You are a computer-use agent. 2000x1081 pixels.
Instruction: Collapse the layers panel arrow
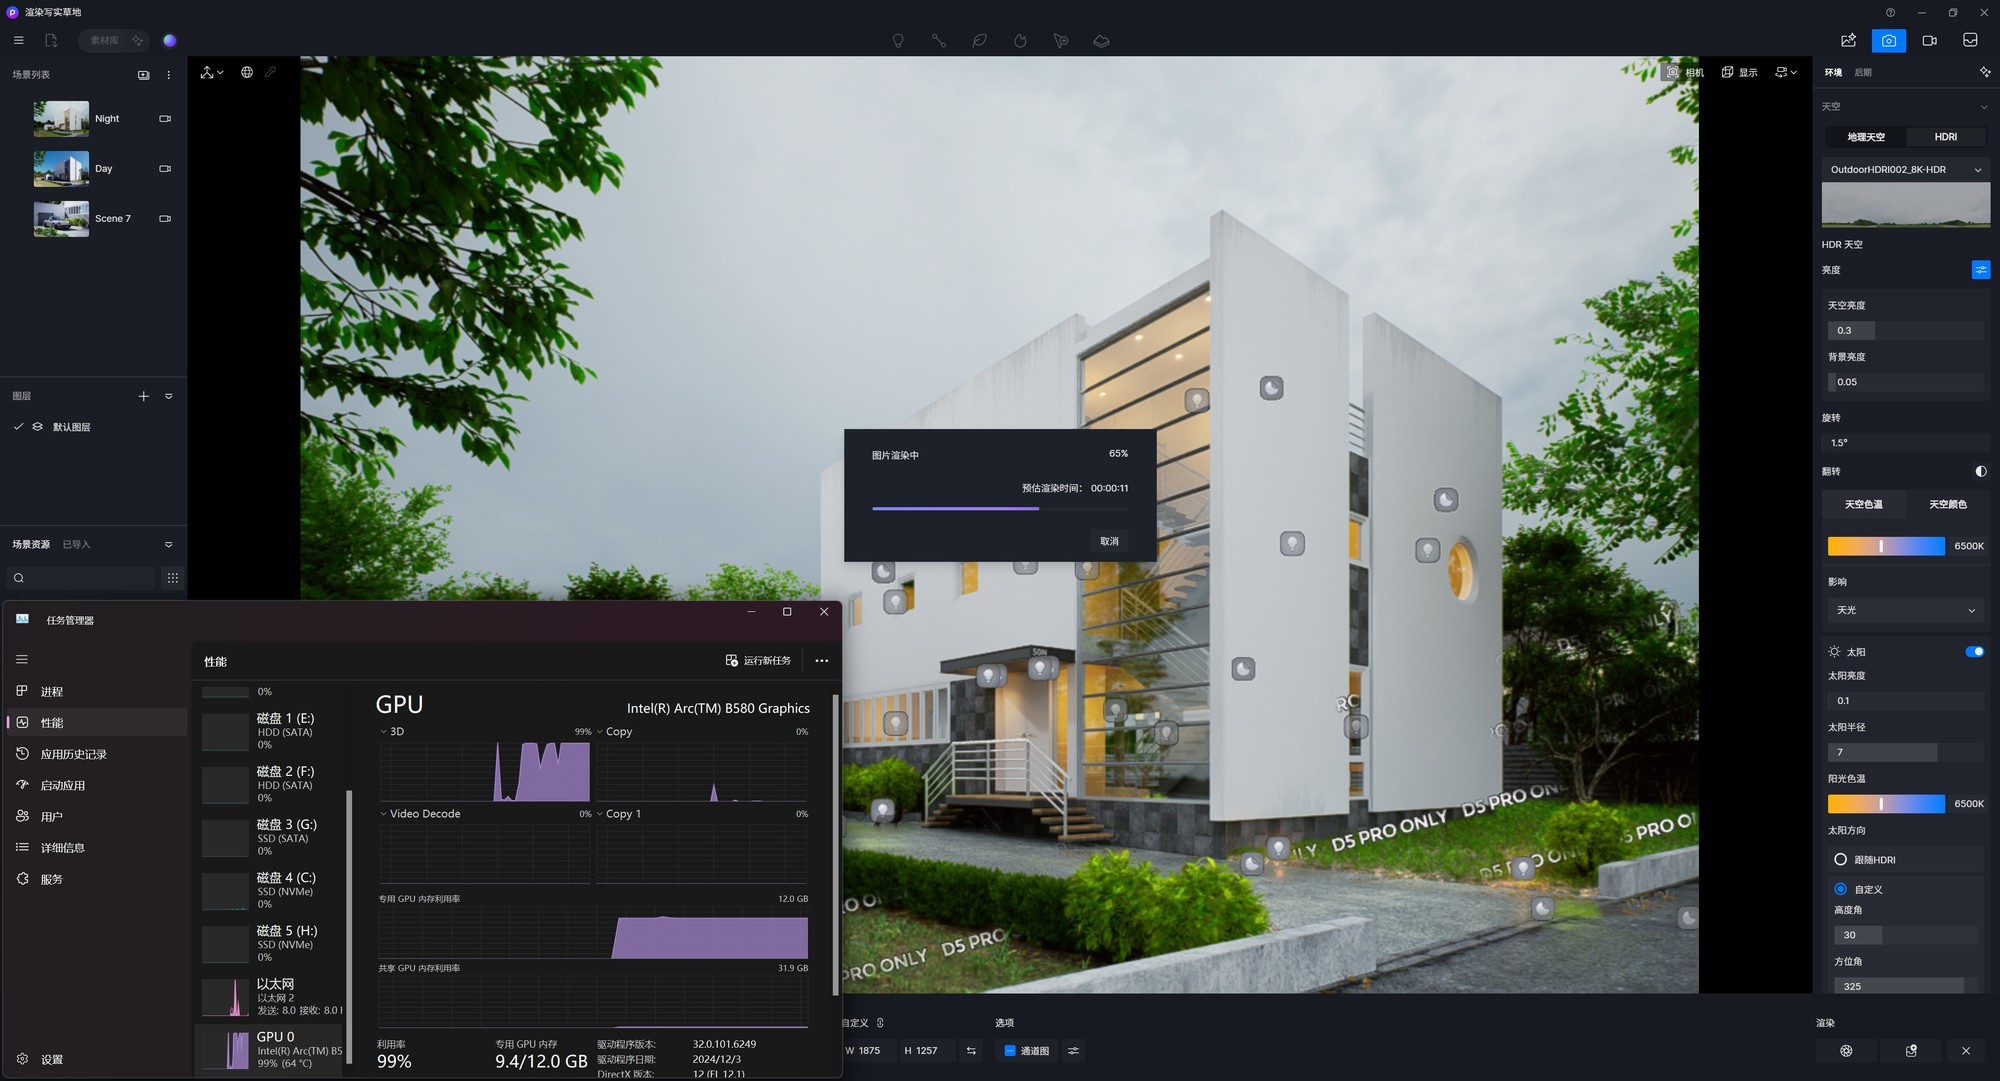pos(168,396)
